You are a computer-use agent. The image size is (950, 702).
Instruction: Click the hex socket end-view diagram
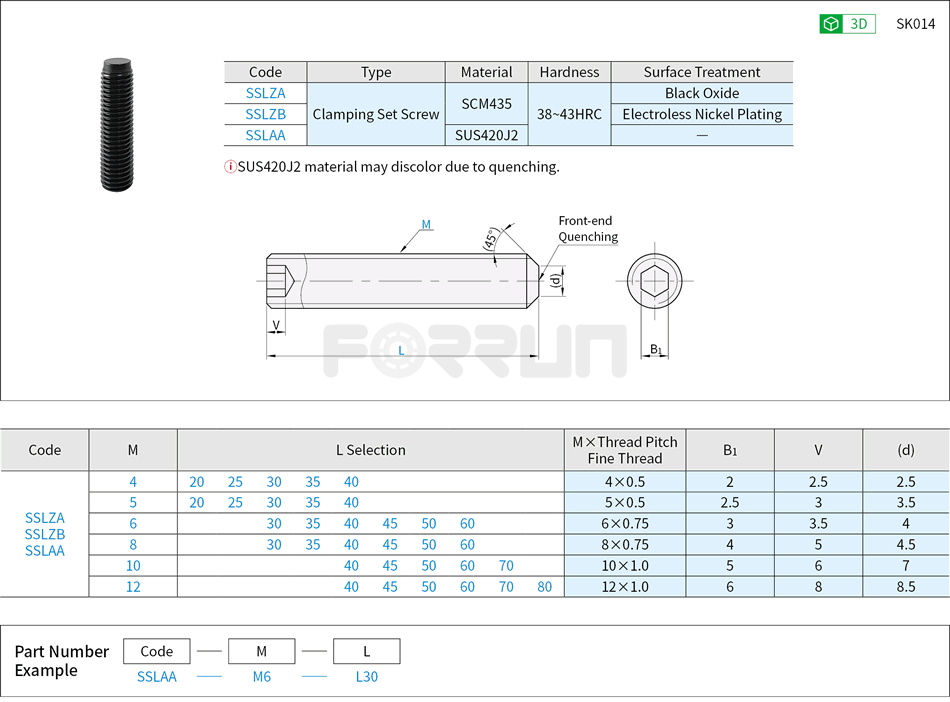pyautogui.click(x=656, y=280)
